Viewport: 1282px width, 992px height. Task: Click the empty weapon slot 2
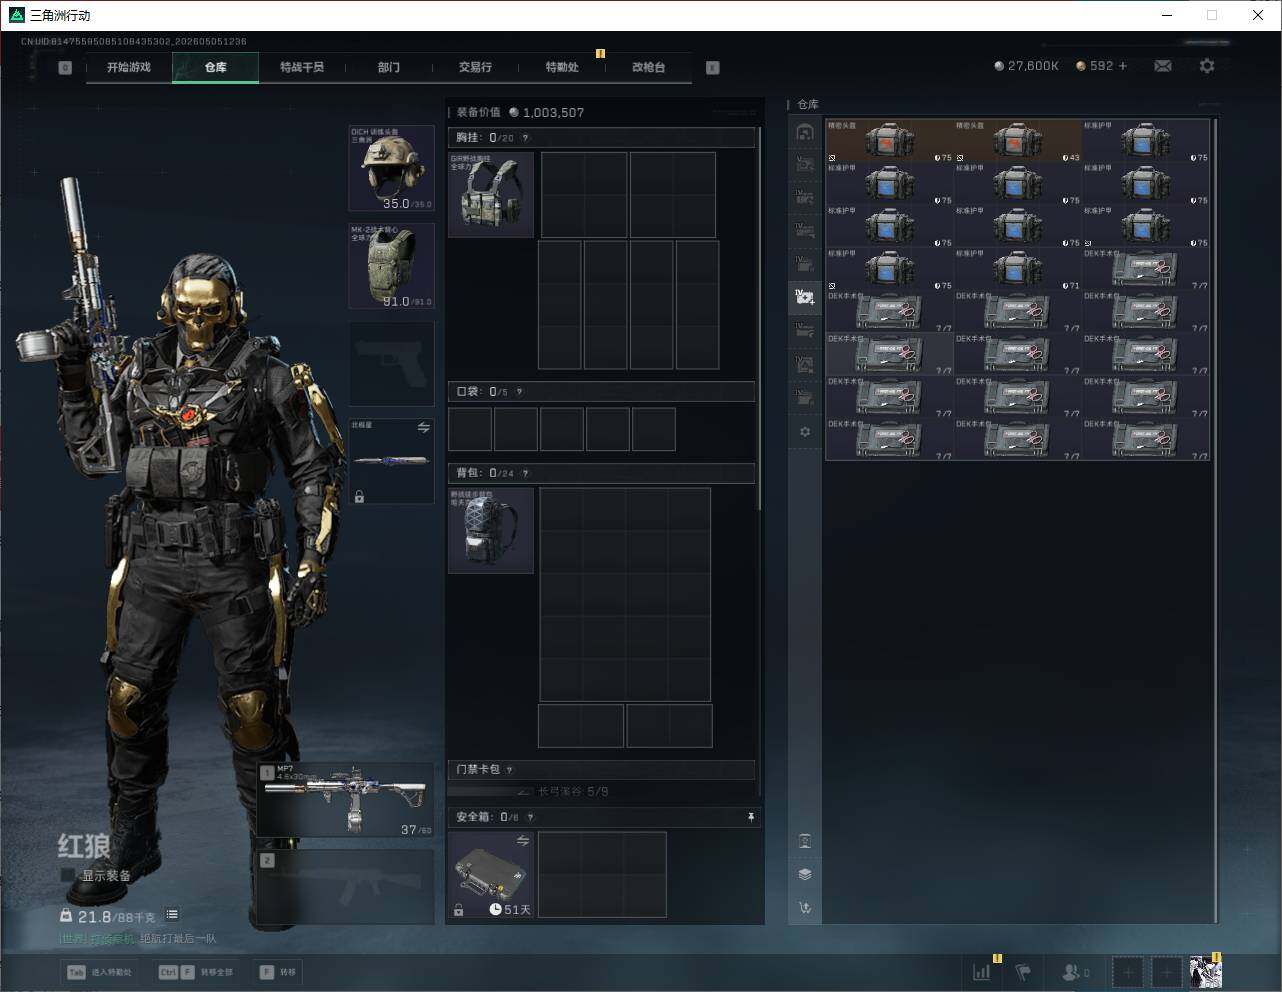346,888
